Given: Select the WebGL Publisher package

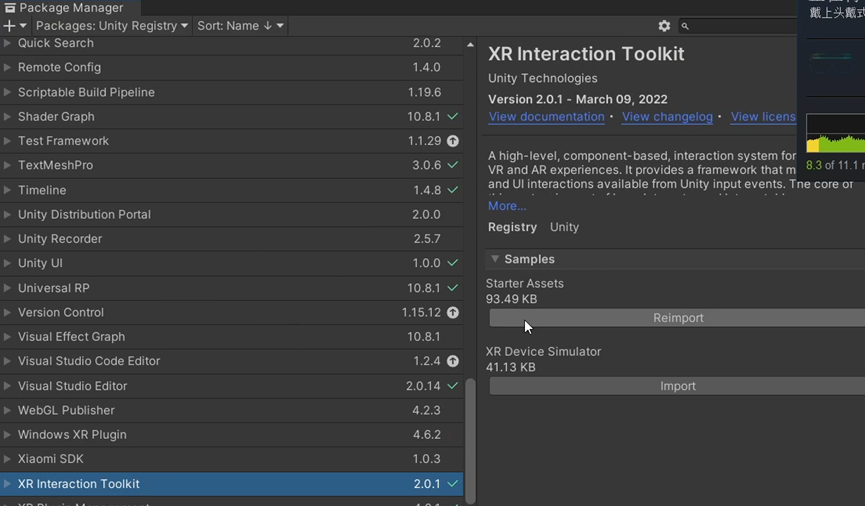Looking at the screenshot, I should [232, 411].
